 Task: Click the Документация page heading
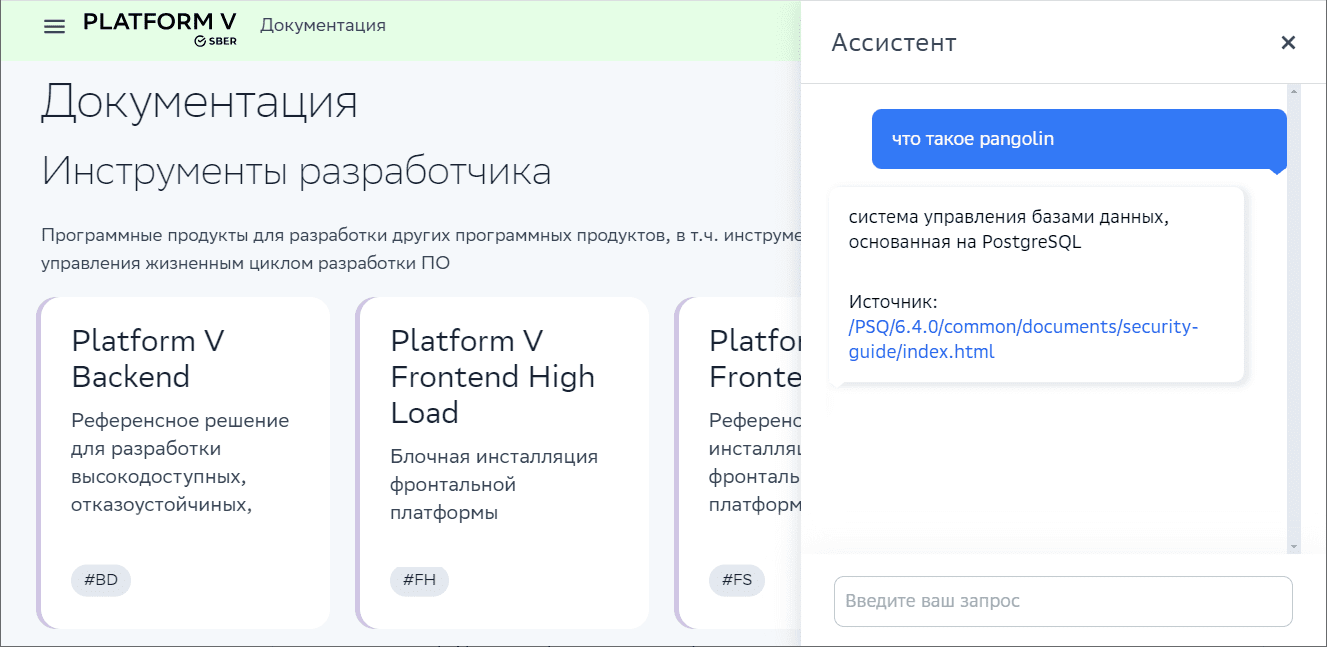click(x=198, y=102)
